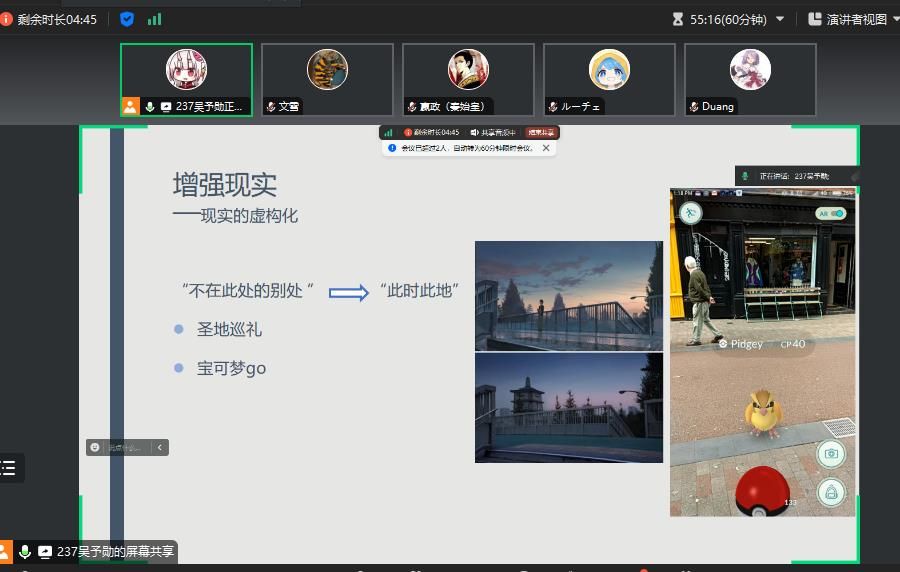Click the blue security shield icon
Screen dimensions: 900x572
127,19
